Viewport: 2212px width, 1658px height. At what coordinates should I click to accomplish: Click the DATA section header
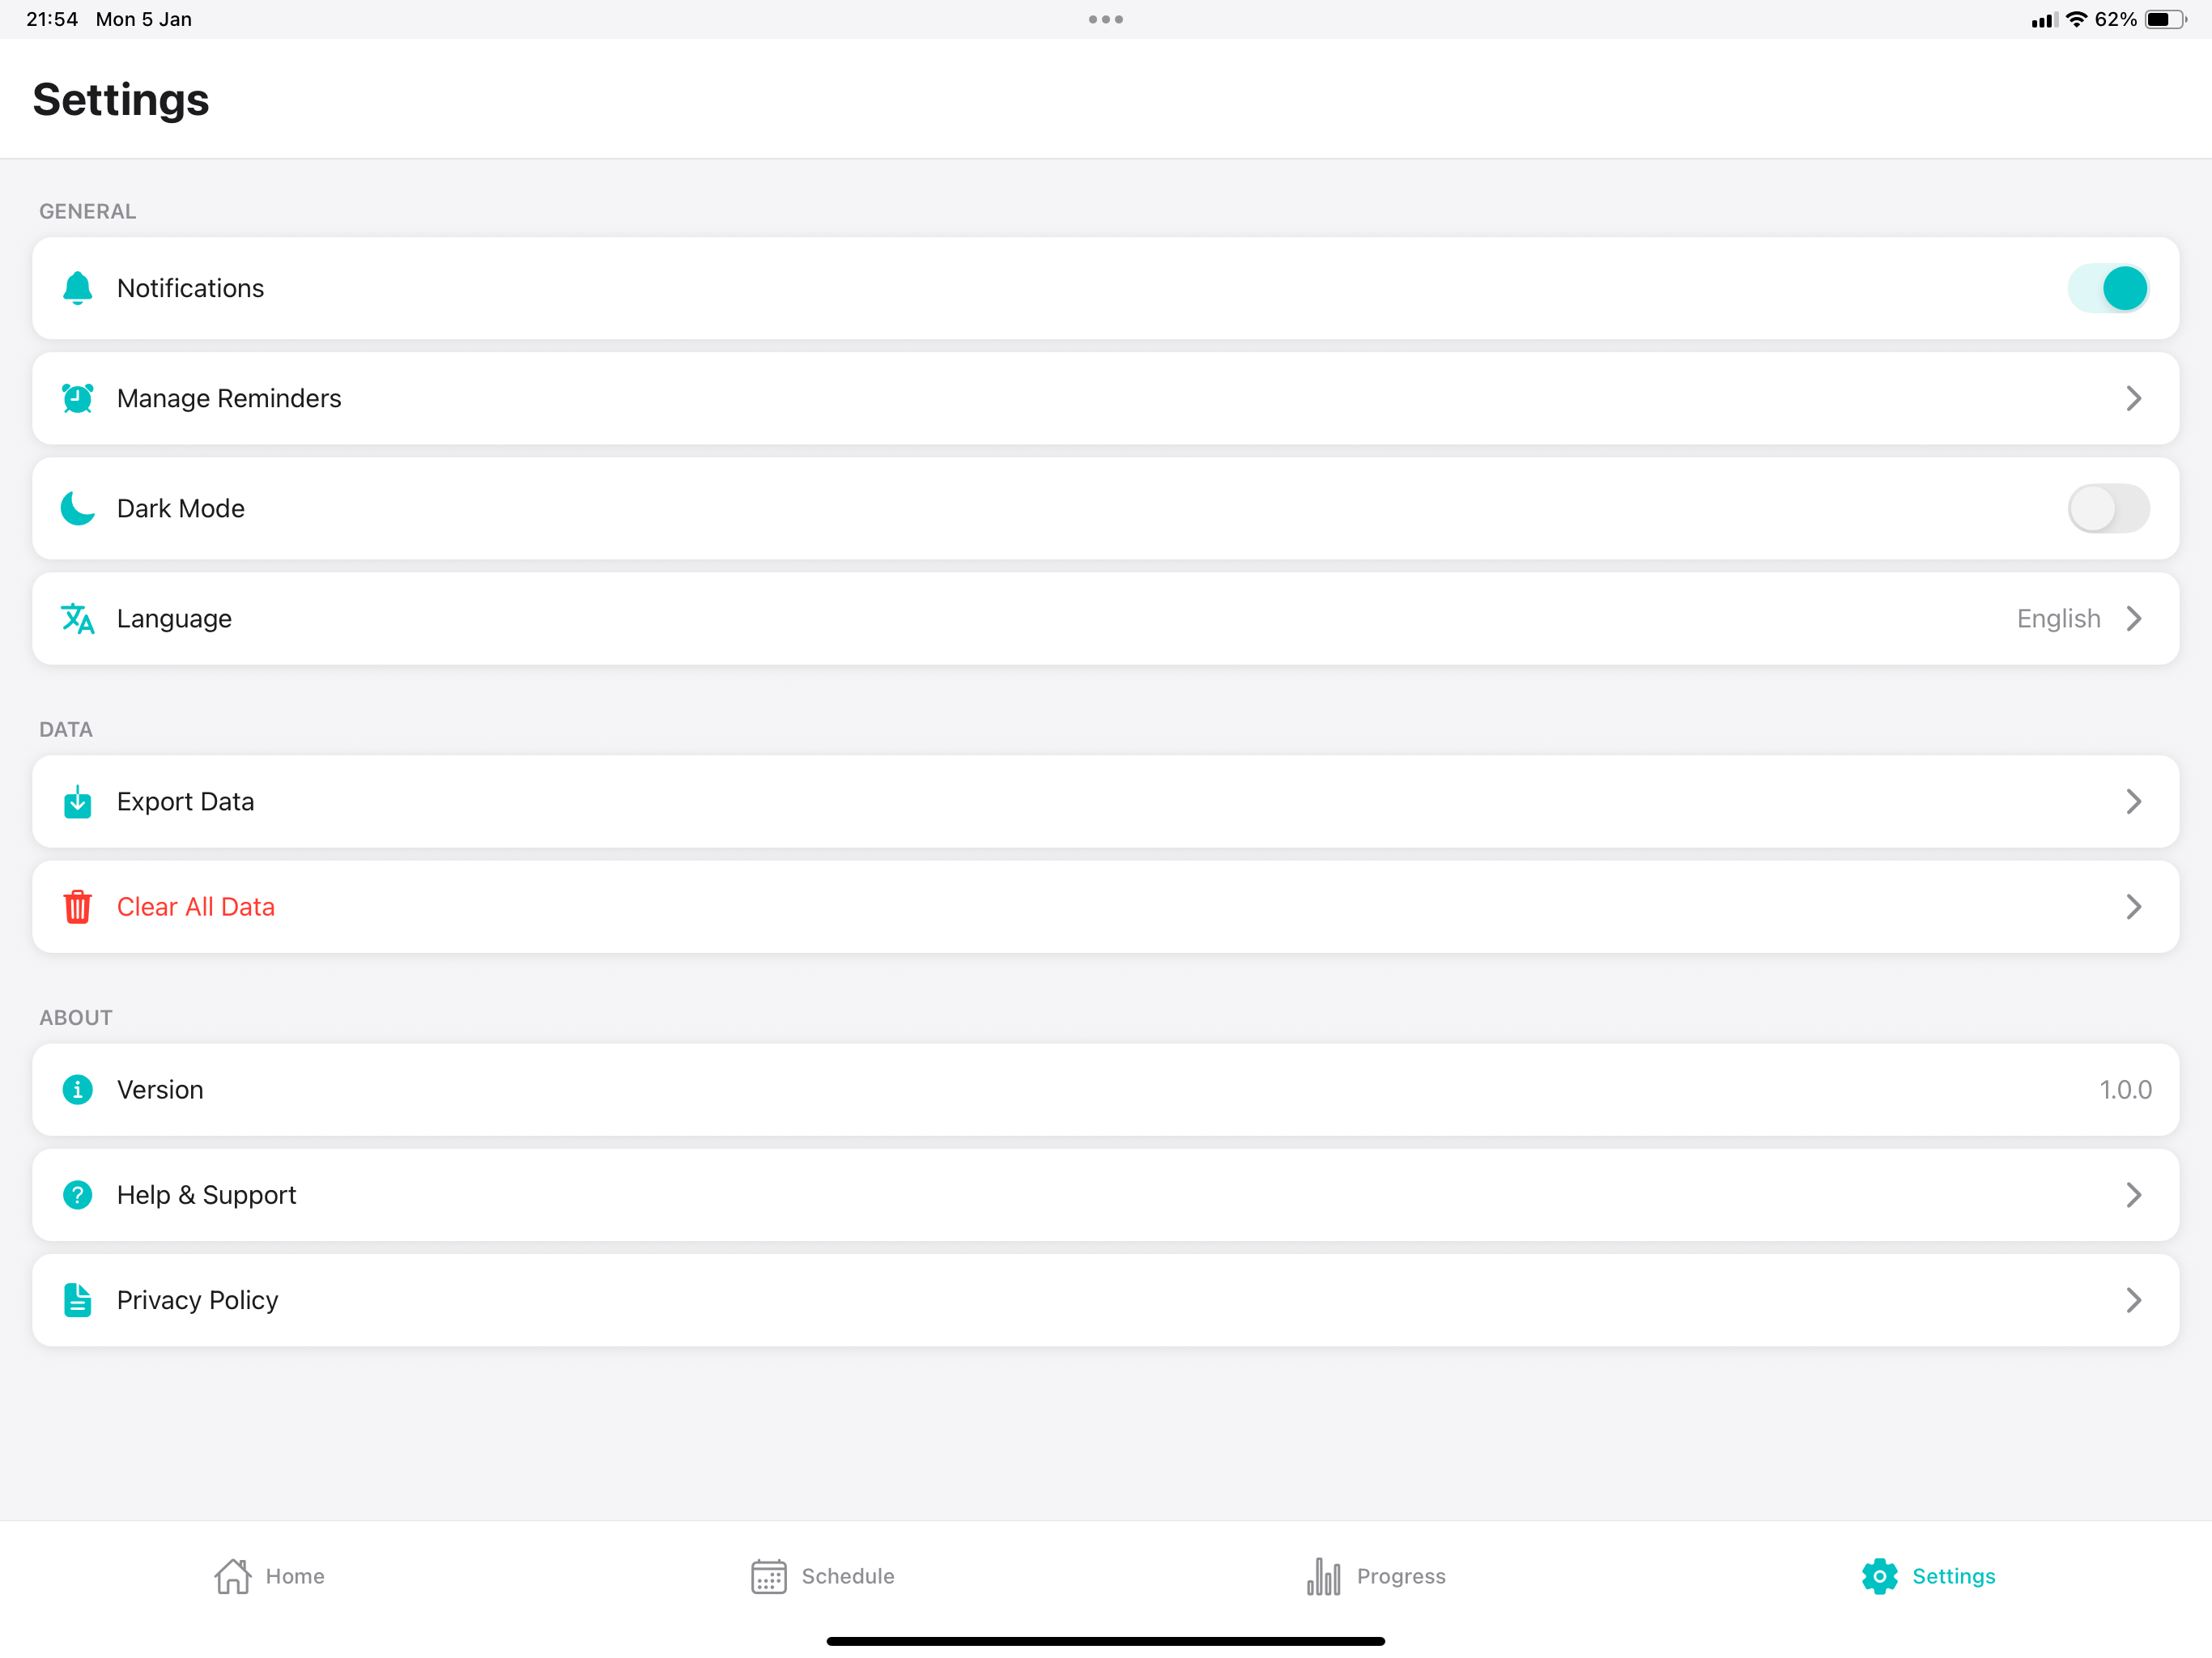point(66,729)
